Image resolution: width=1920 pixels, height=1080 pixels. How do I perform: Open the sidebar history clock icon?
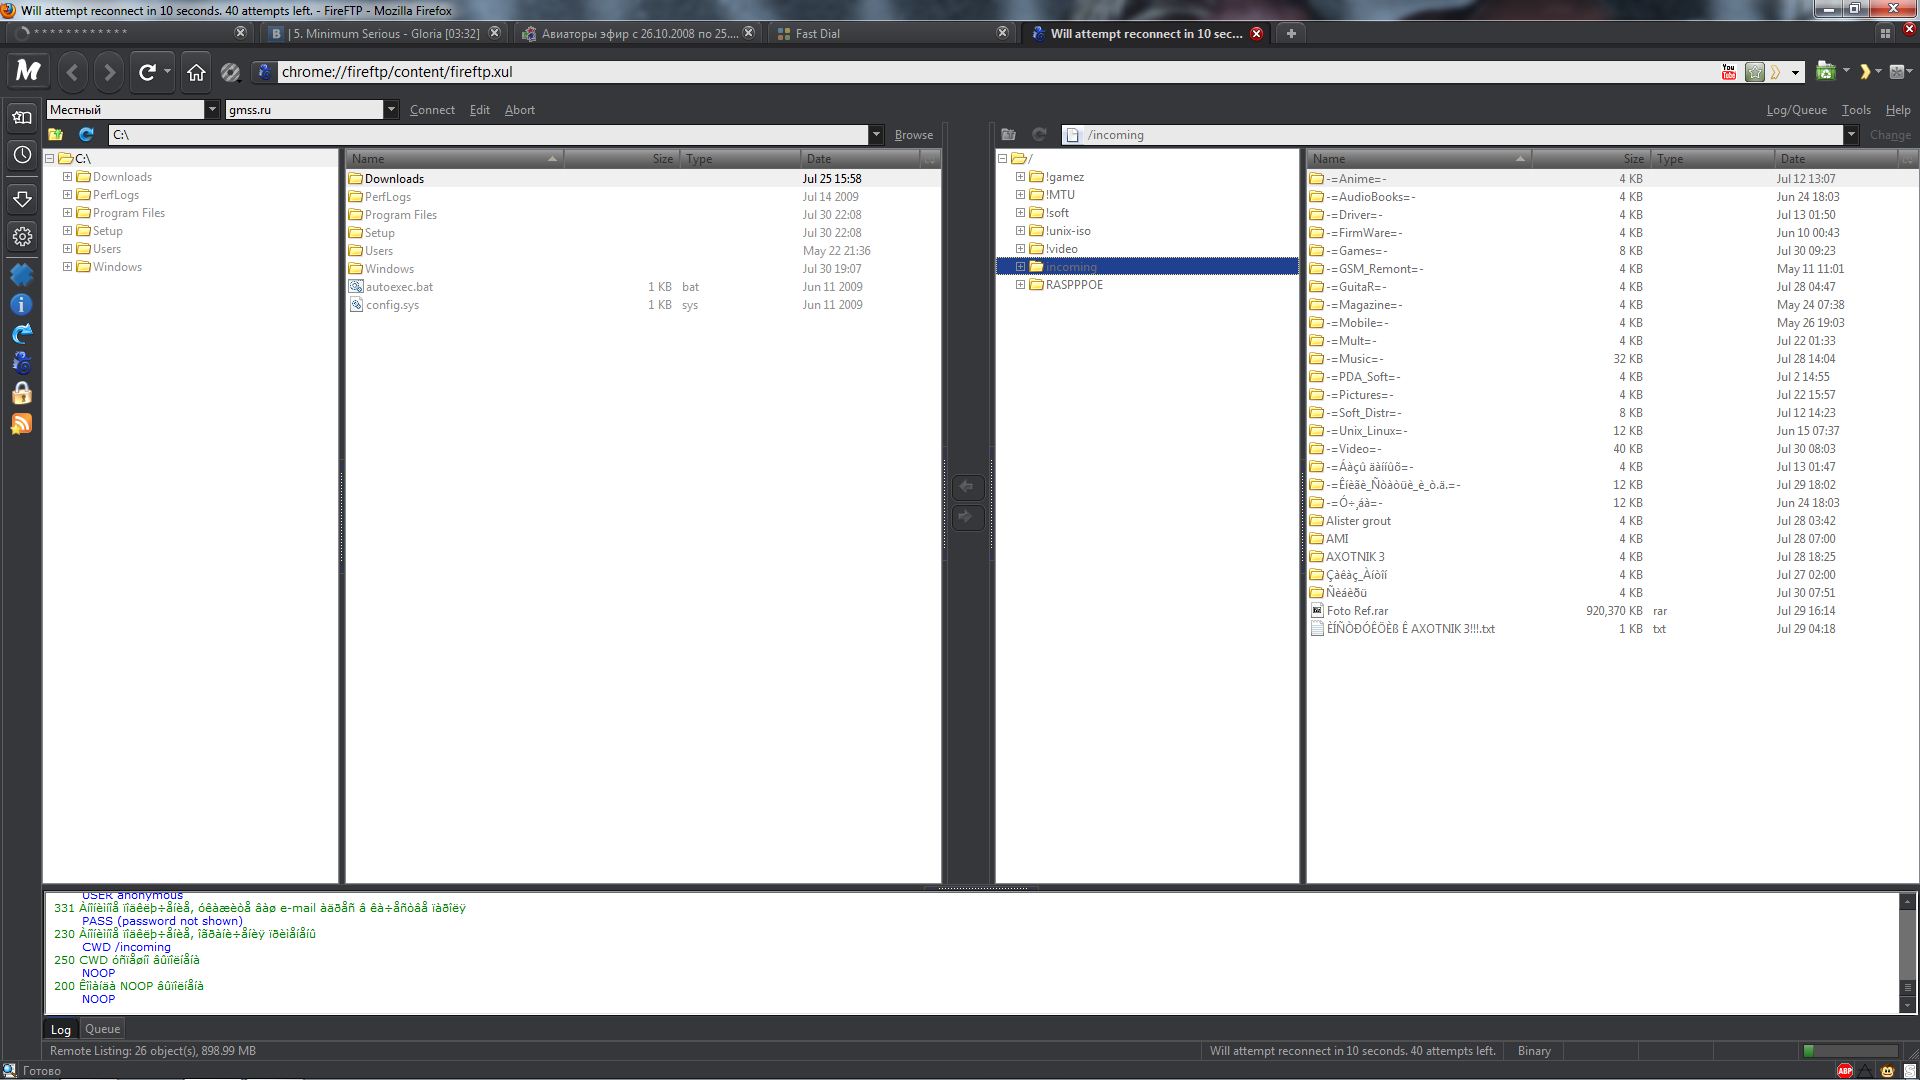point(22,155)
